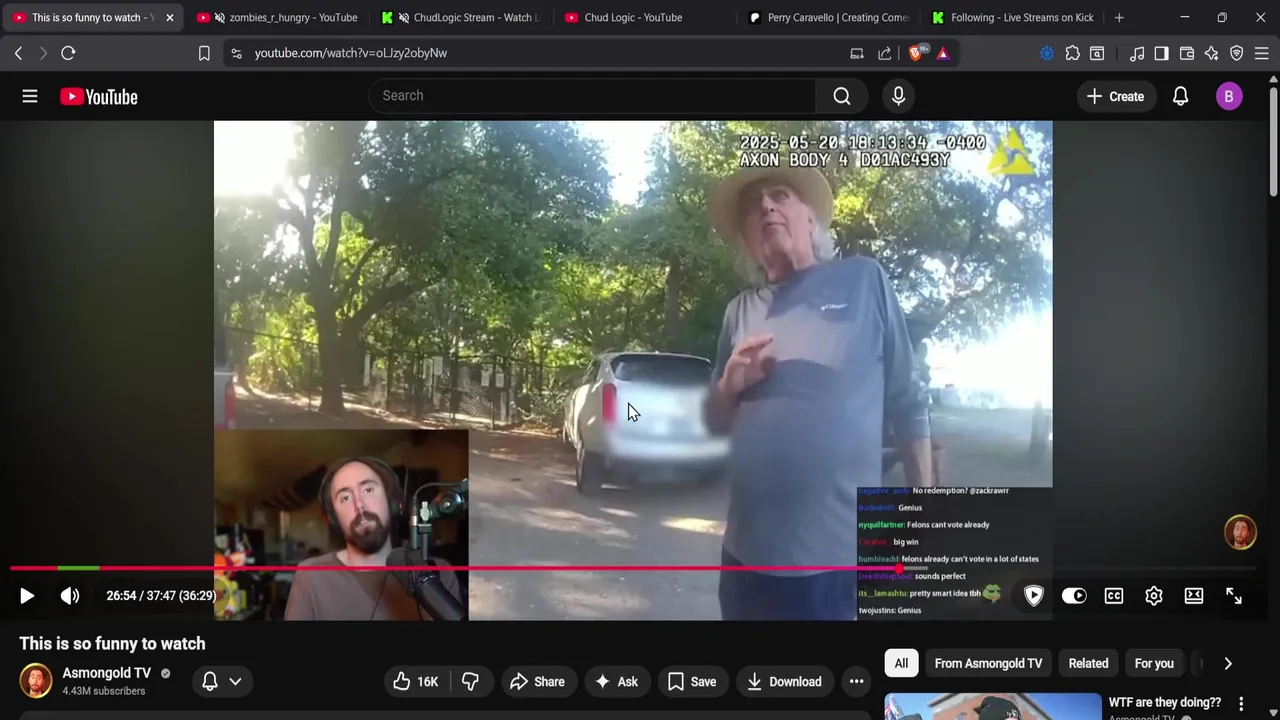Bookmark this page in the address bar
This screenshot has height=720, width=1280.
click(204, 53)
